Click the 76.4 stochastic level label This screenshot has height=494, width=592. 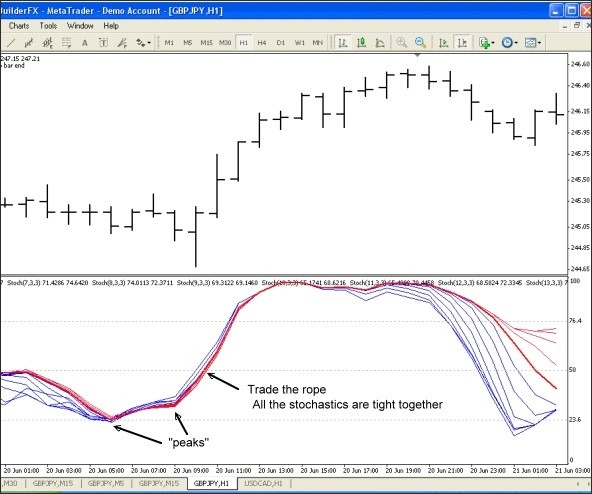[x=575, y=321]
